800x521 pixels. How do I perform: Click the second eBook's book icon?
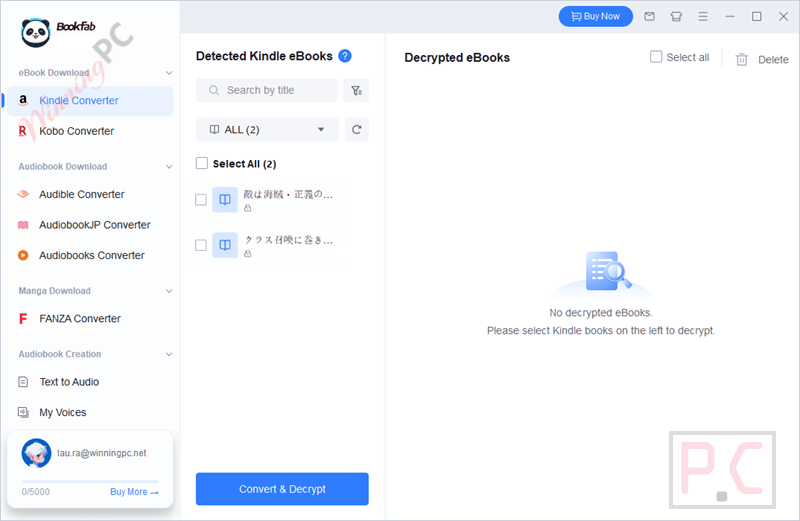(x=225, y=245)
